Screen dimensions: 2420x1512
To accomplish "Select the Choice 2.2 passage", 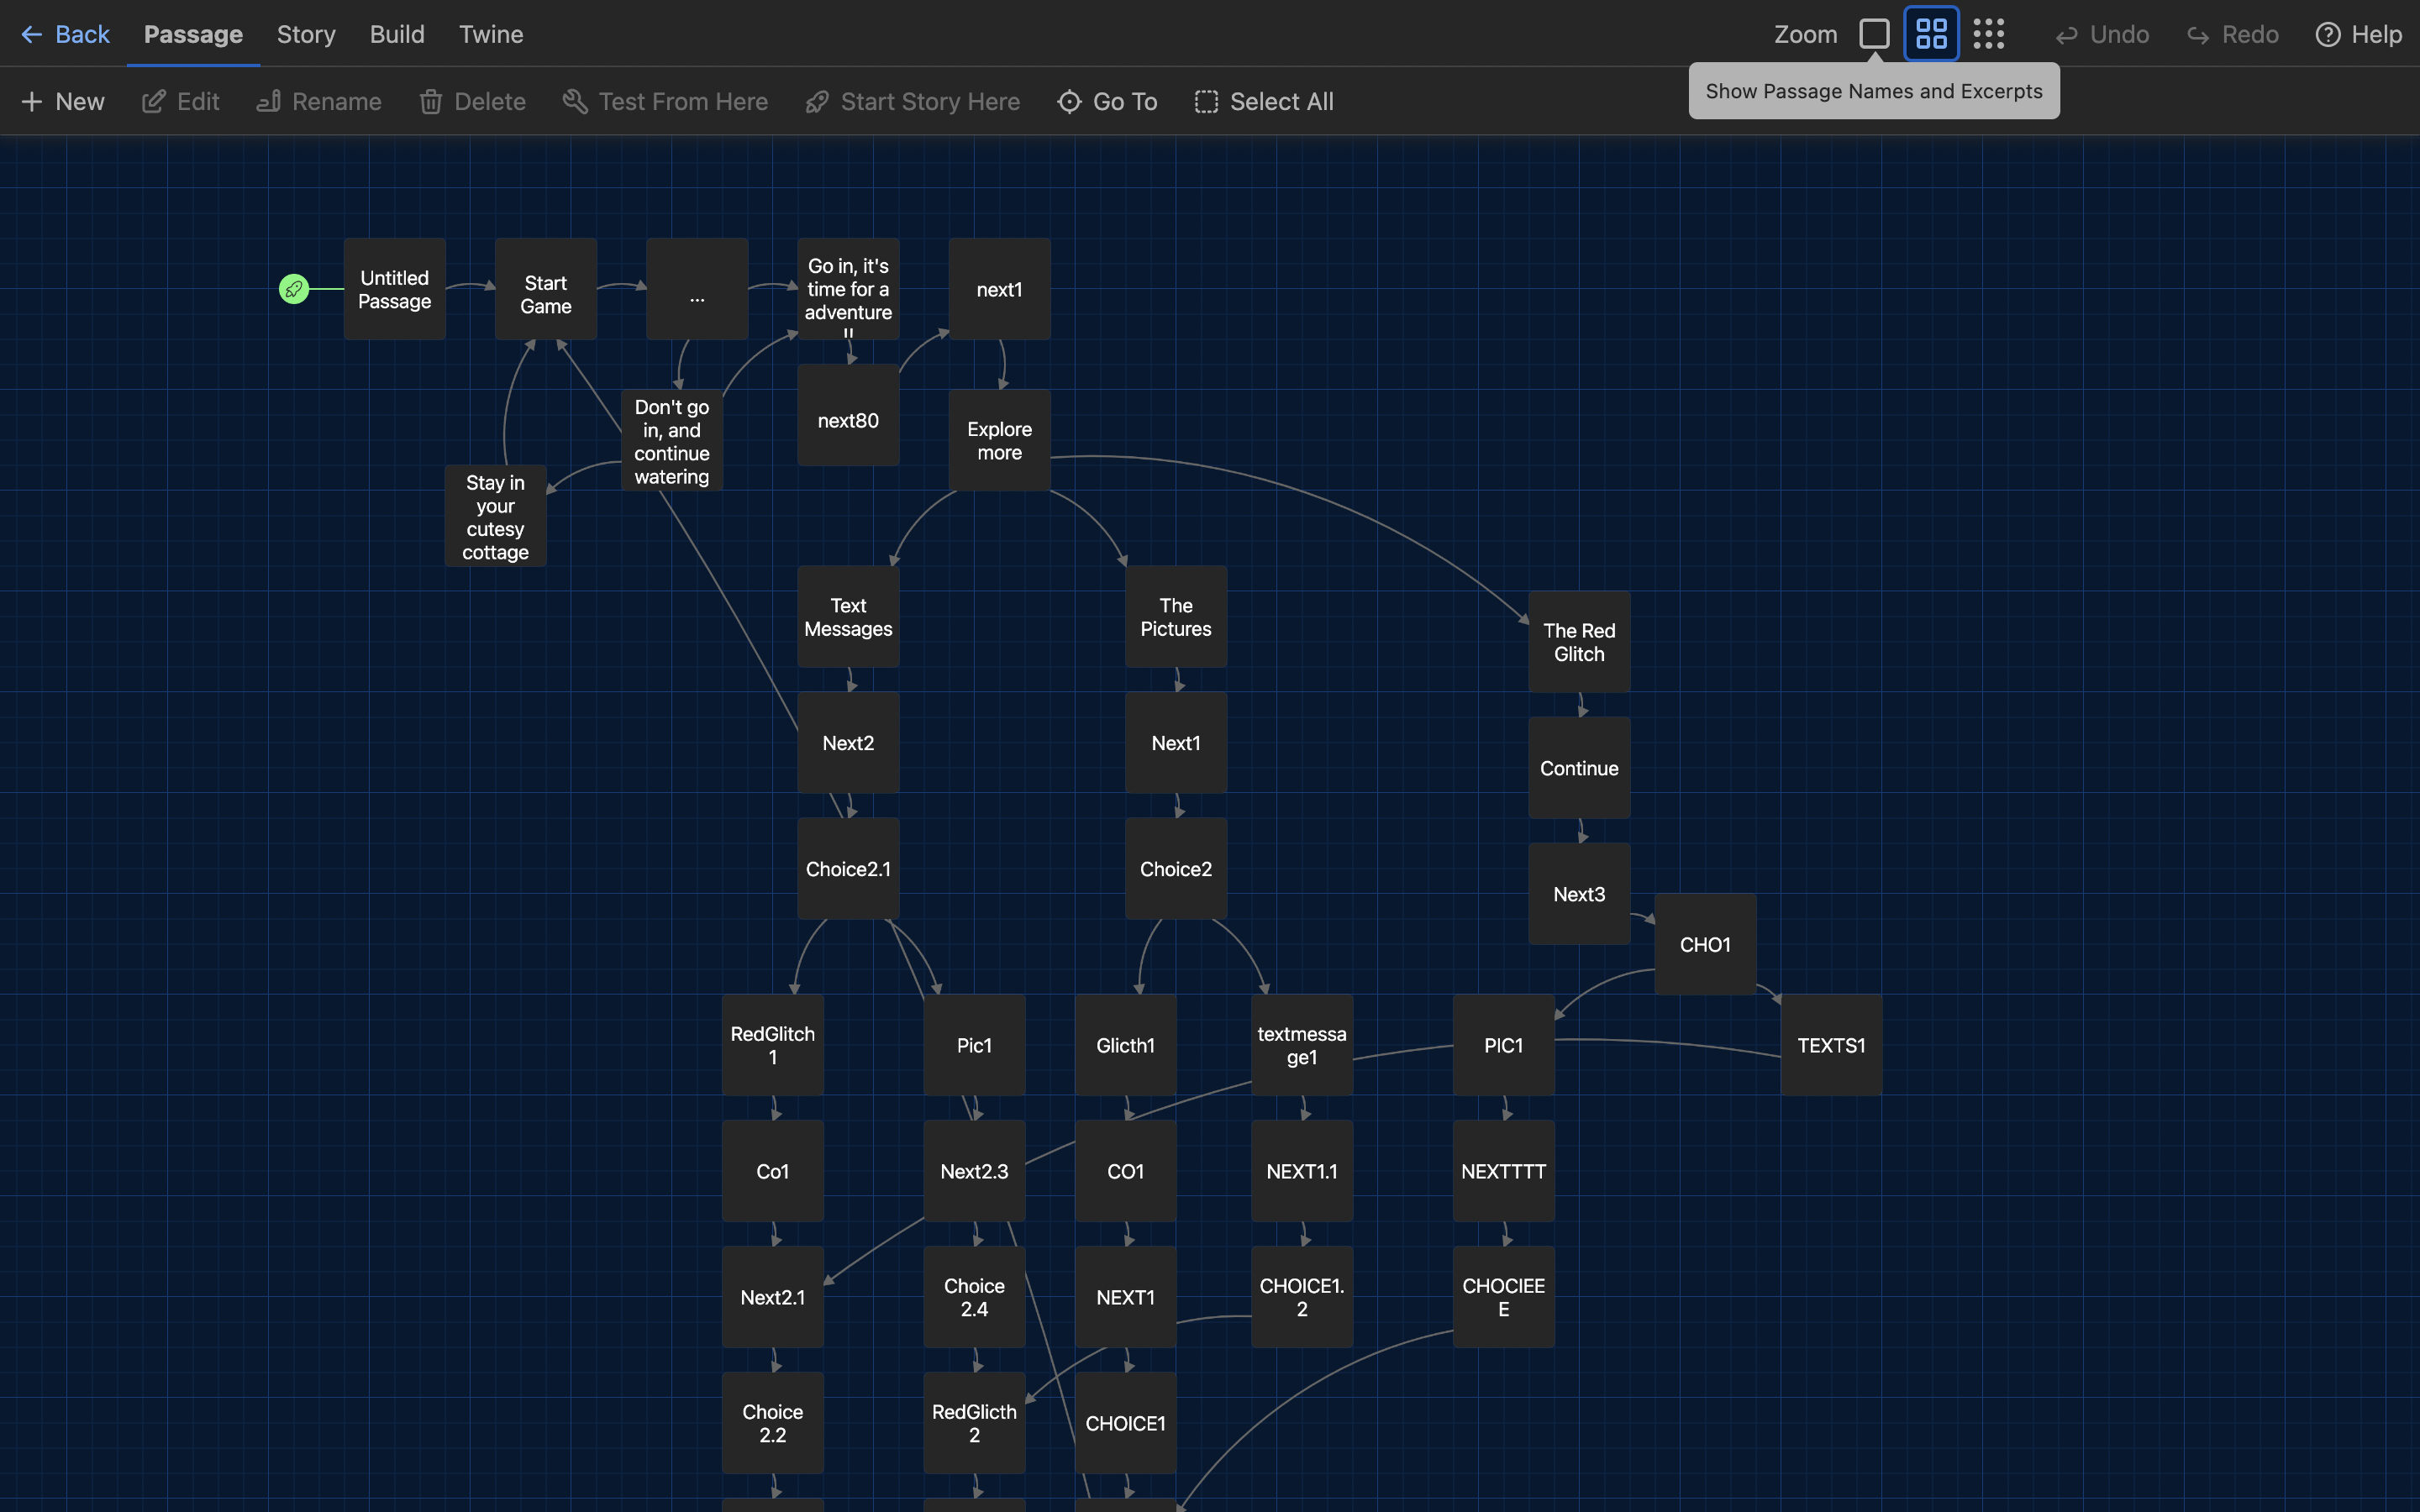I will [x=772, y=1423].
